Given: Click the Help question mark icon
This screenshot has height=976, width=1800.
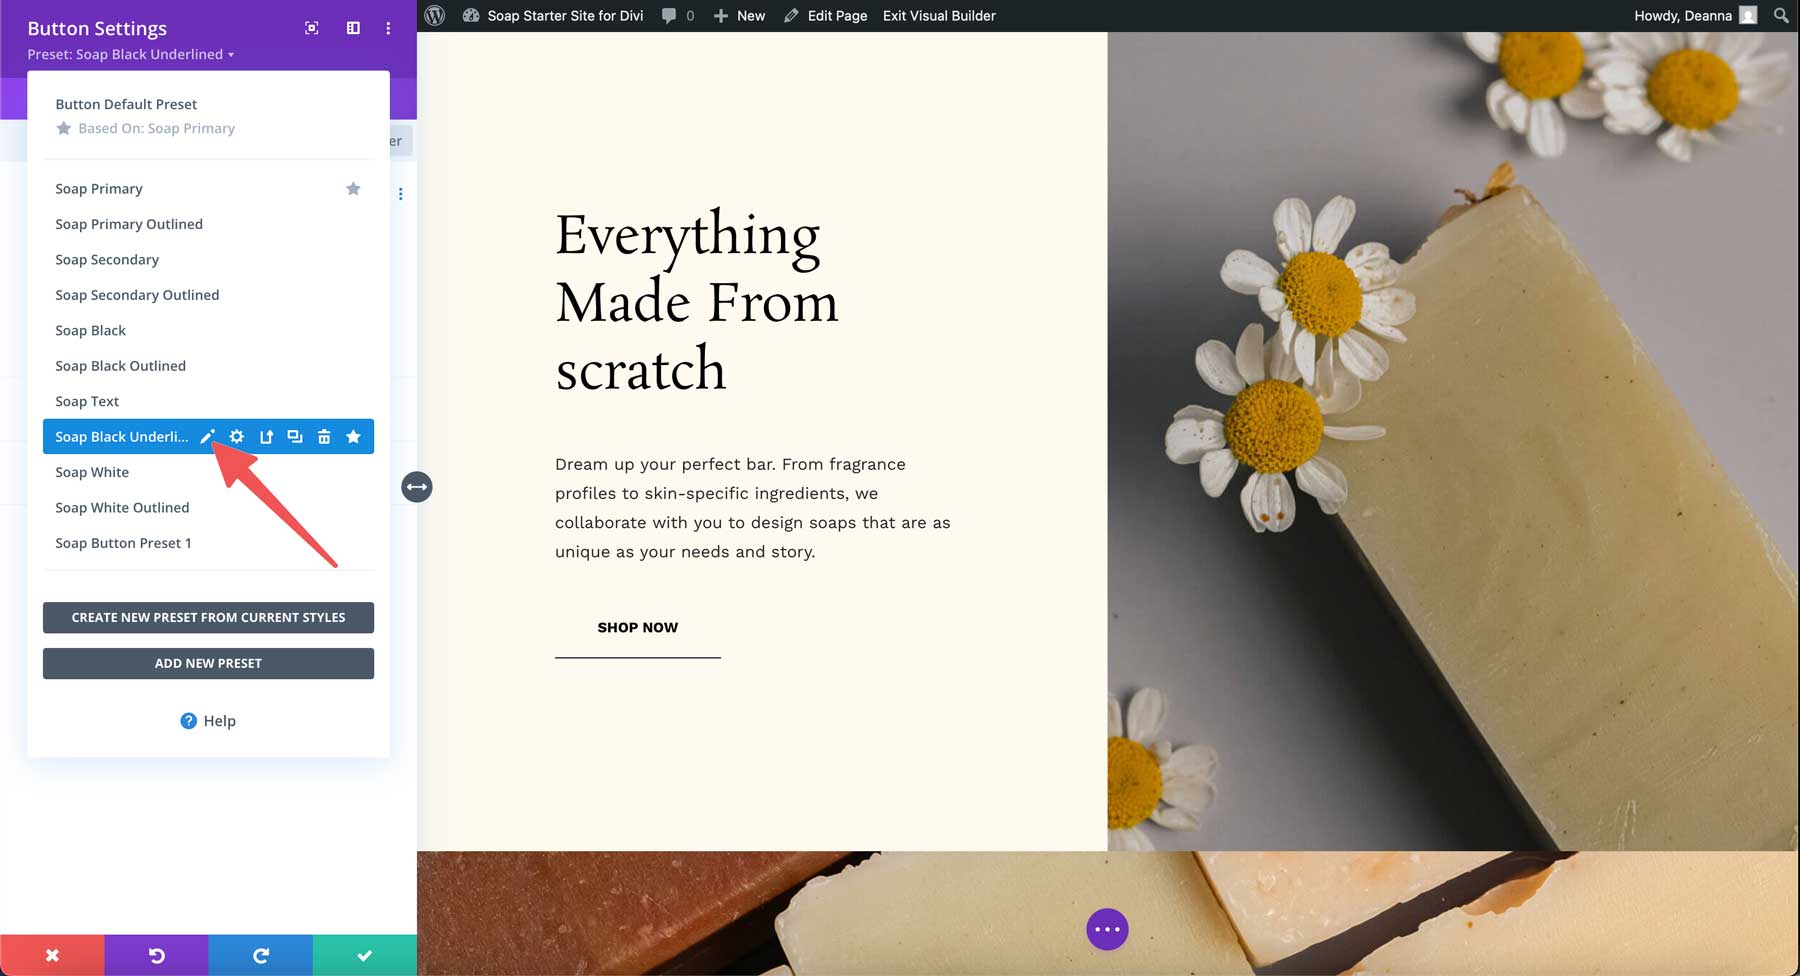Looking at the screenshot, I should pyautogui.click(x=188, y=721).
